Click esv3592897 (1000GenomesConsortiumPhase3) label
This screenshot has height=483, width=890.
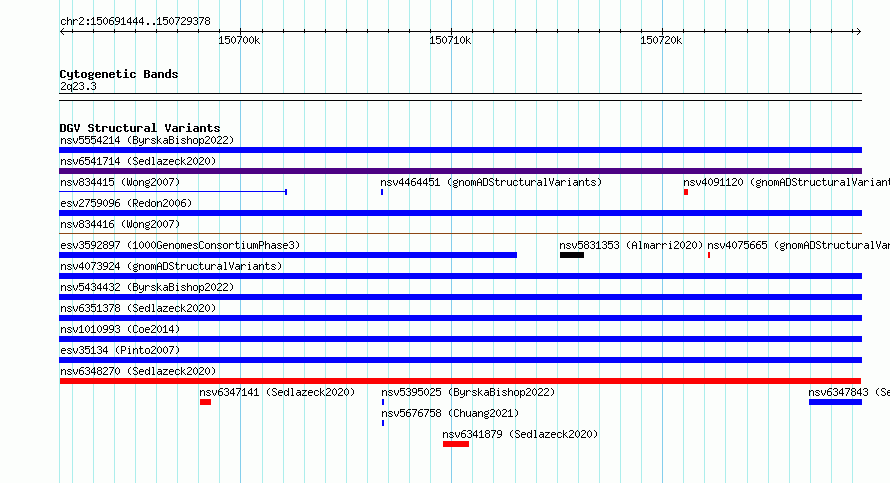180,245
